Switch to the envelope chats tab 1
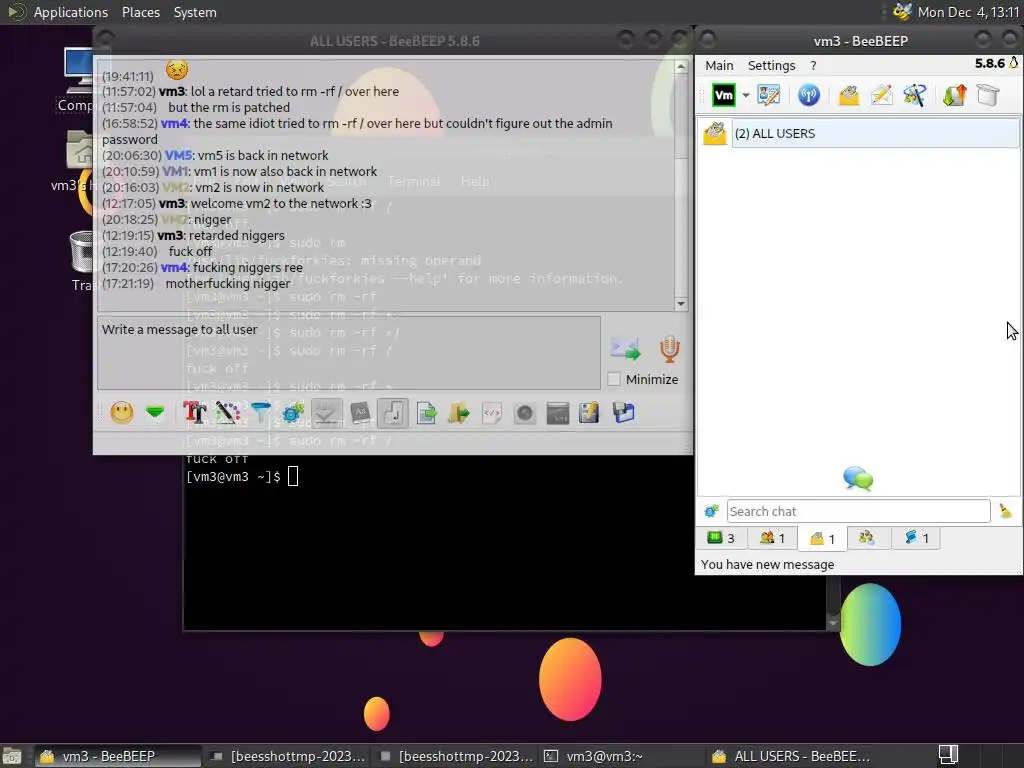Image resolution: width=1024 pixels, height=768 pixels. (822, 539)
